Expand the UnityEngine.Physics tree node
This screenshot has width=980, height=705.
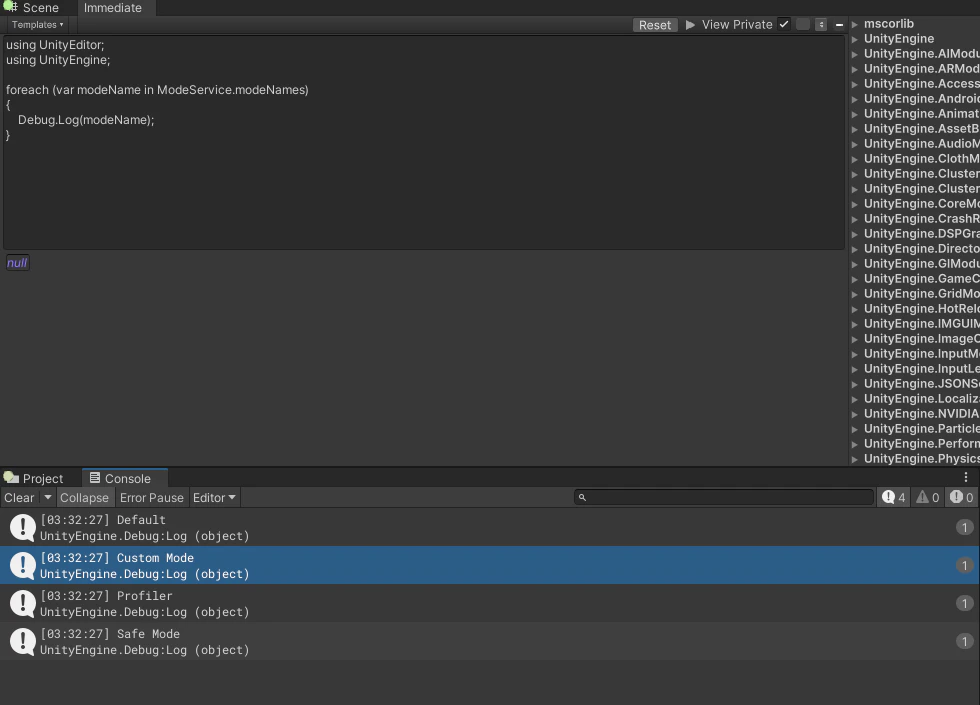click(854, 459)
